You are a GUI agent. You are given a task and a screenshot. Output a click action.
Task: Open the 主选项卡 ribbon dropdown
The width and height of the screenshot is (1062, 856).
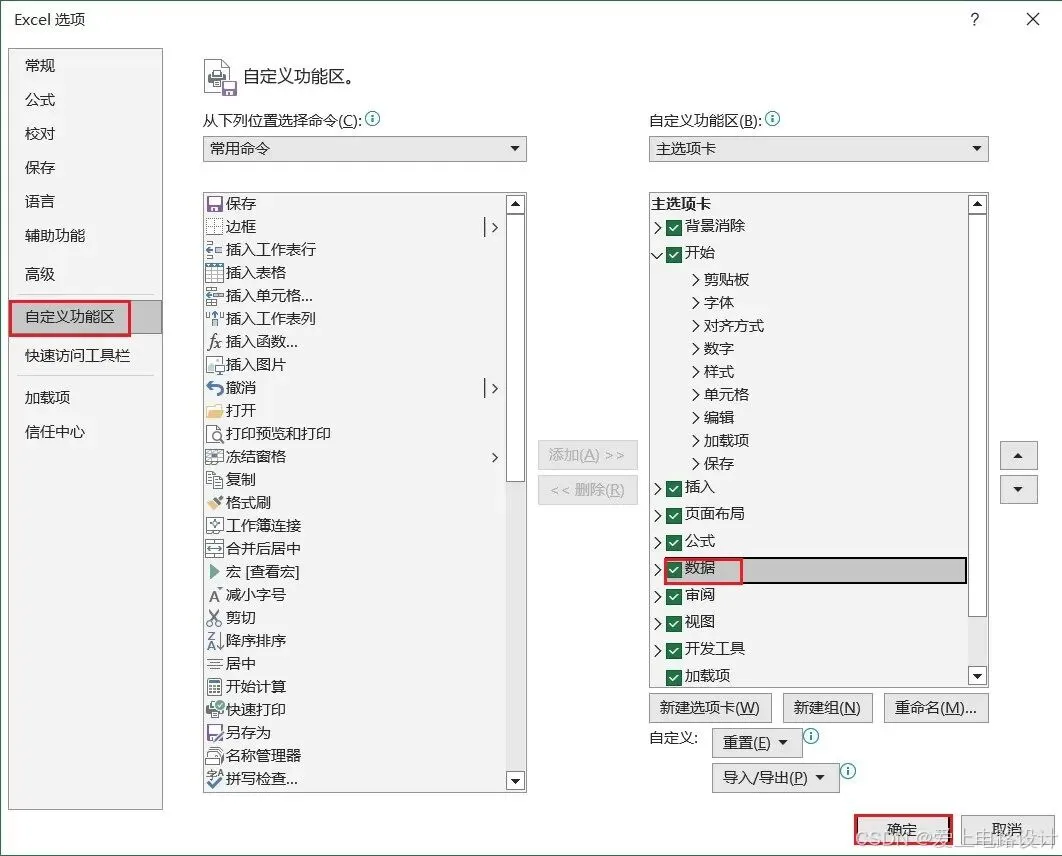818,149
